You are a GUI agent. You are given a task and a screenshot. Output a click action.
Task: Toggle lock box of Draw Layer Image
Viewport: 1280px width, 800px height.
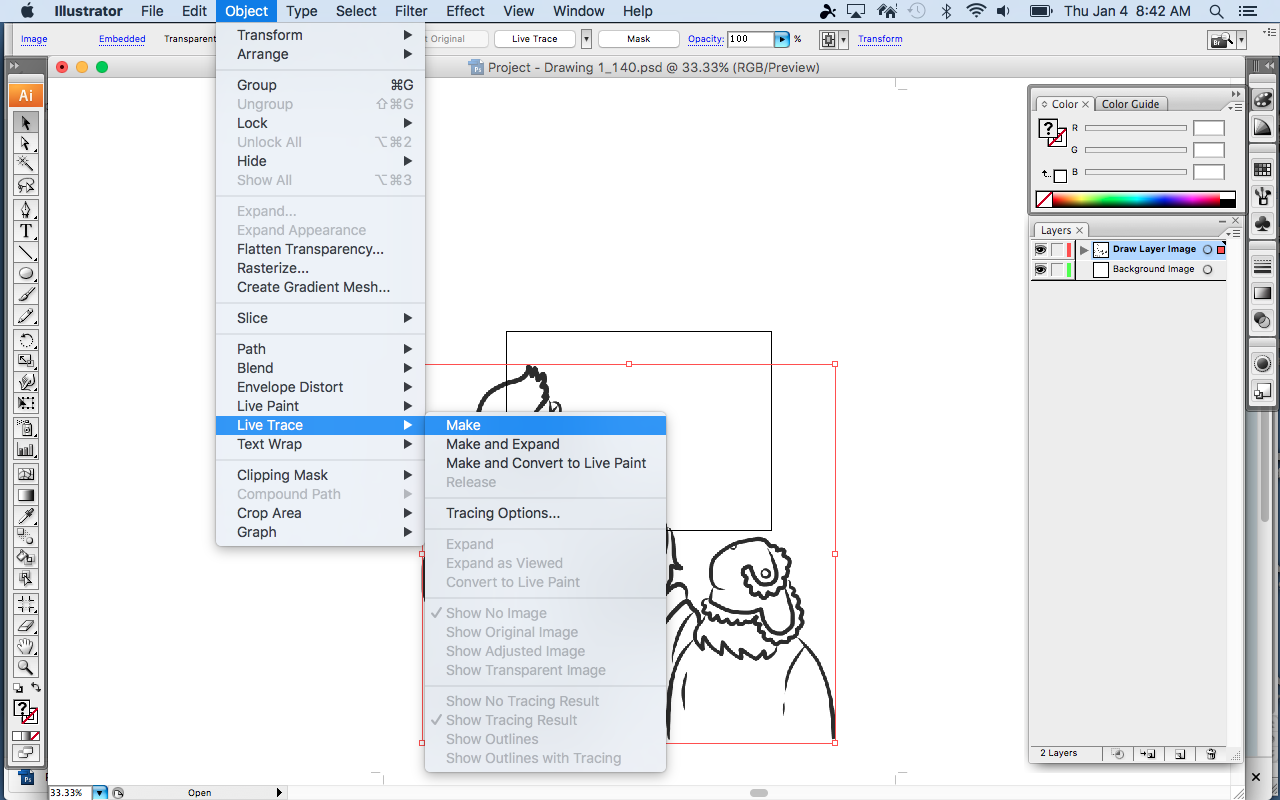[x=1057, y=250]
